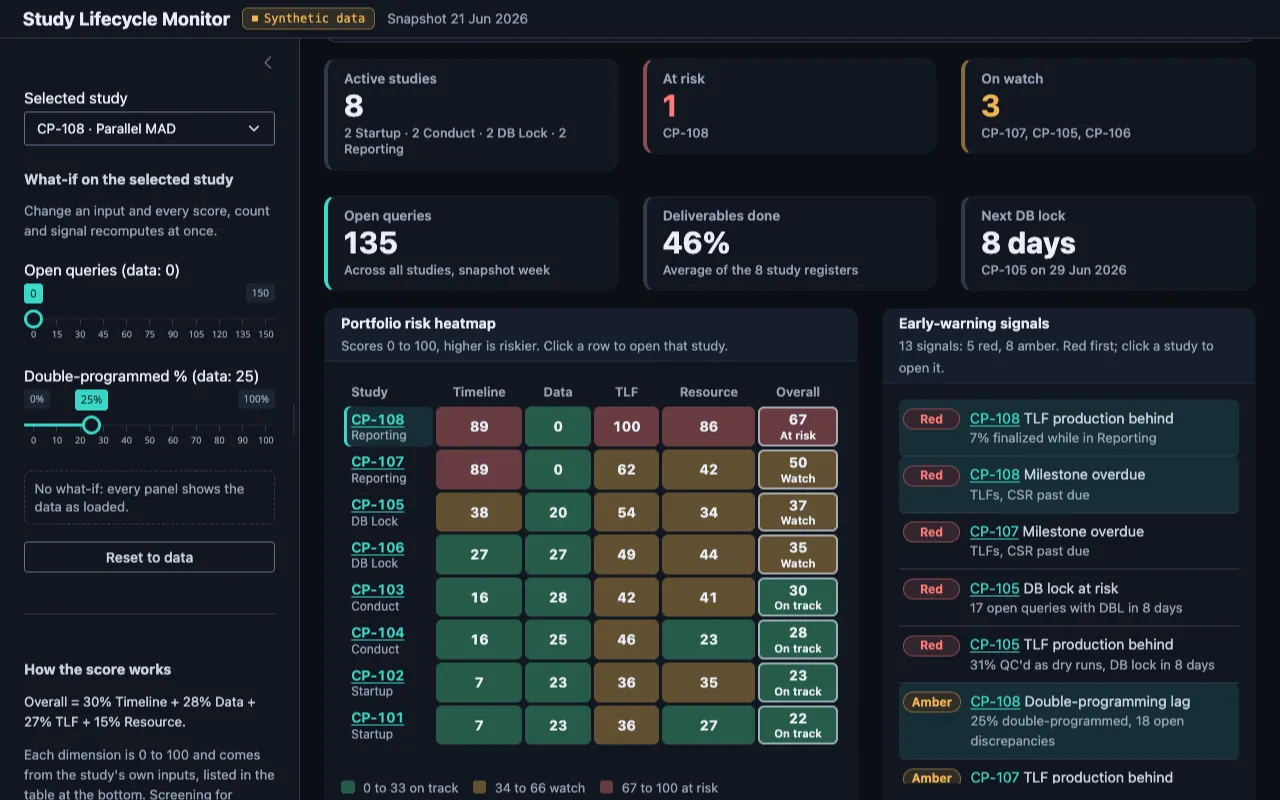Click CP-104 TLF score cell 46
The image size is (1280, 800).
tap(627, 640)
